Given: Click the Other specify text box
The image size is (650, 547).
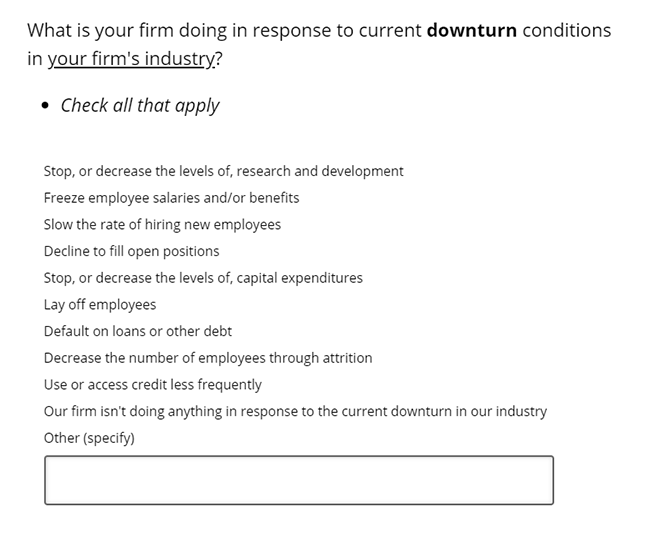Looking at the screenshot, I should point(299,480).
